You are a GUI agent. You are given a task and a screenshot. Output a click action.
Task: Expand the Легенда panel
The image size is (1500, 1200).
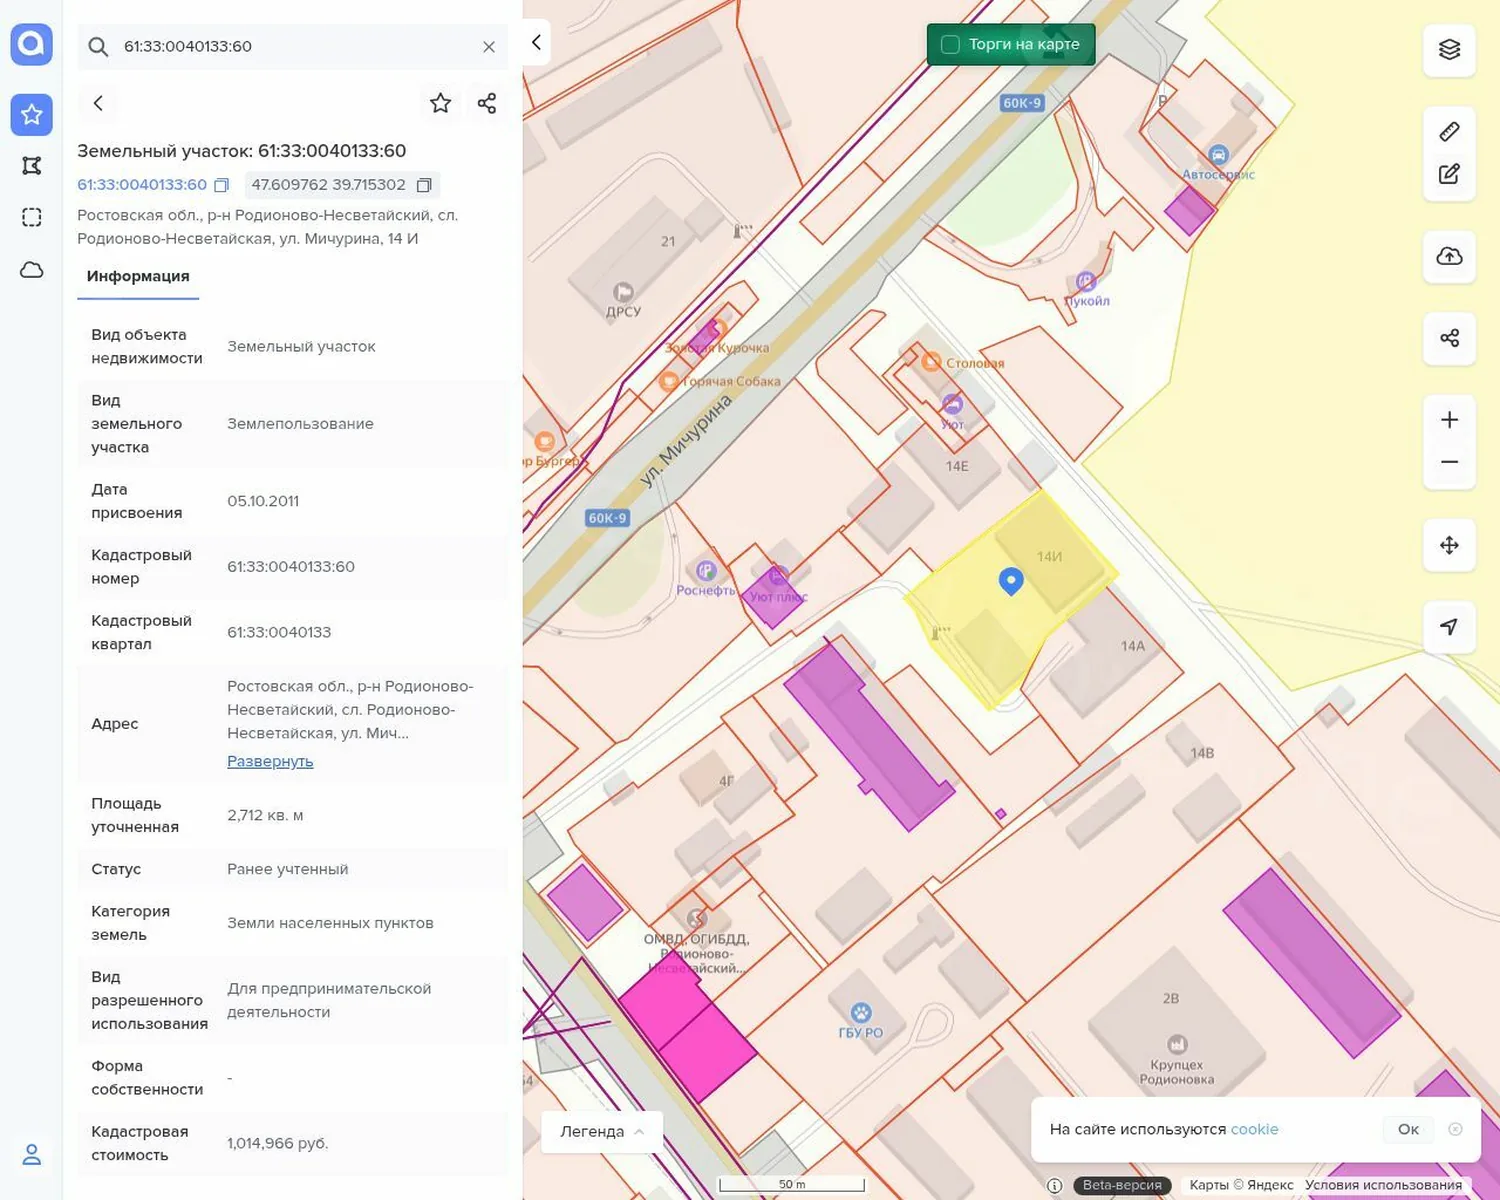tap(602, 1131)
